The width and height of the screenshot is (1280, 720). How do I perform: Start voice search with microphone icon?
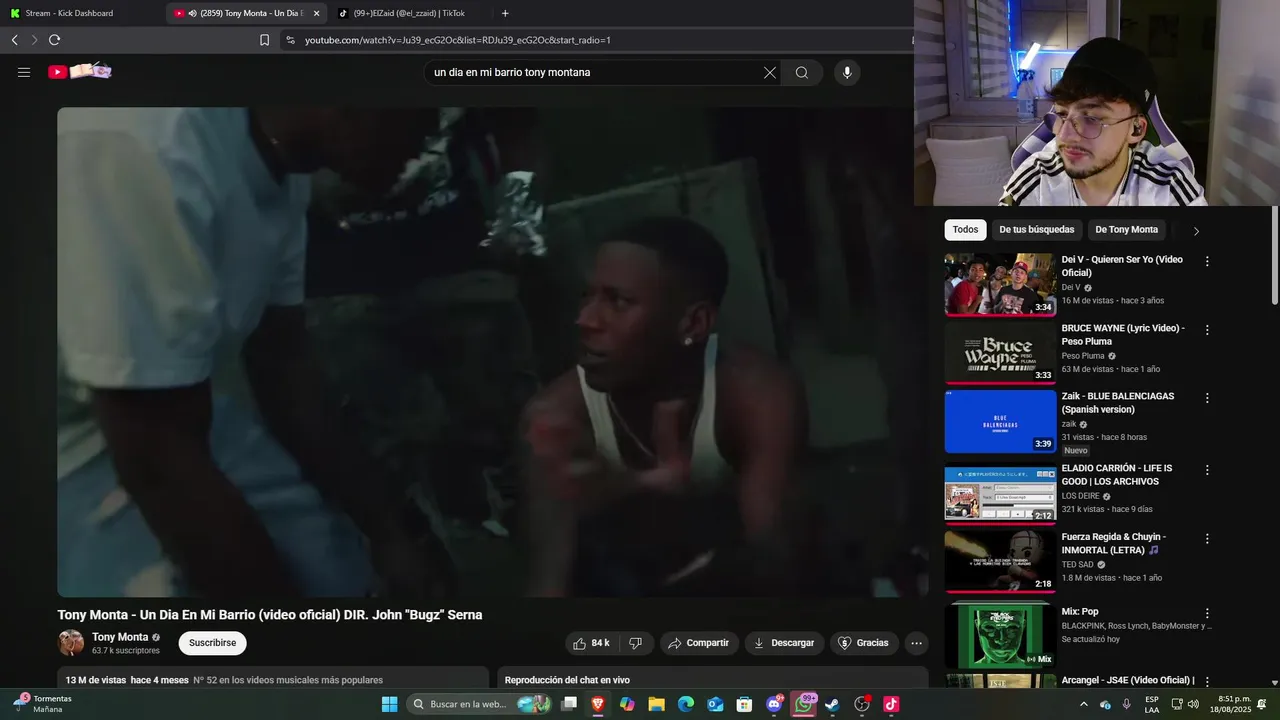(x=847, y=72)
